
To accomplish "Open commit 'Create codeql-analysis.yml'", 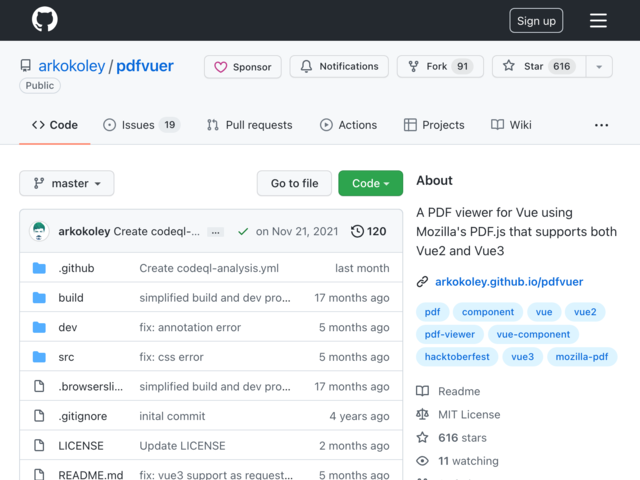I will pos(209,268).
